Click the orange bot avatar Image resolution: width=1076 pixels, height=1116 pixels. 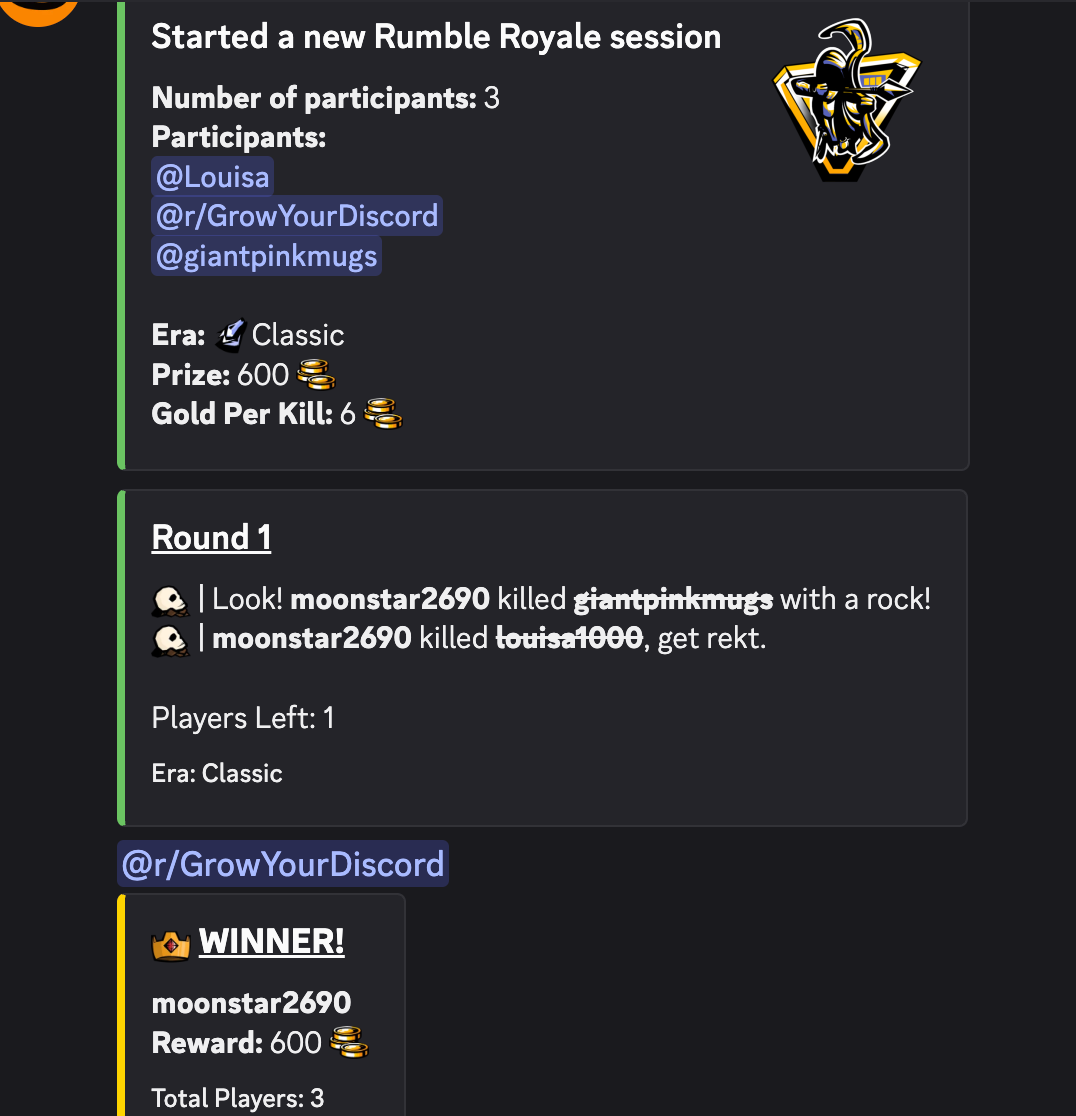coord(40,10)
